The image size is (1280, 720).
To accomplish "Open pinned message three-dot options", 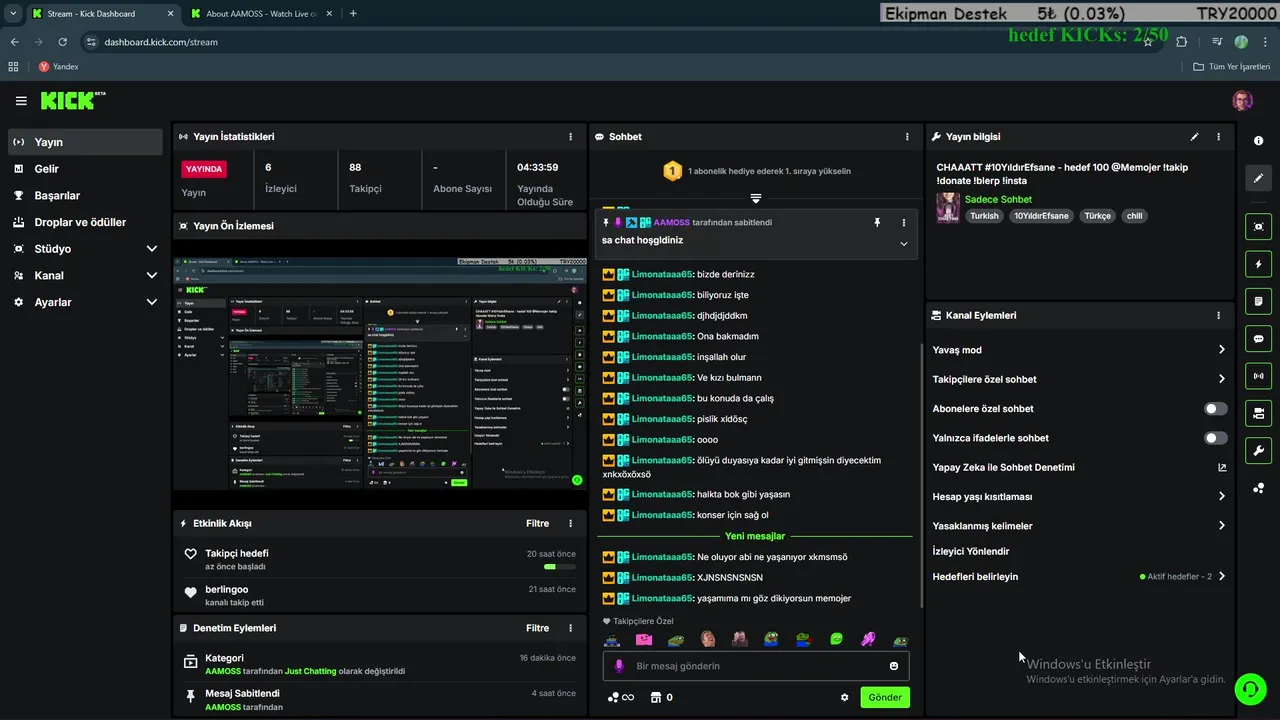I will point(903,223).
